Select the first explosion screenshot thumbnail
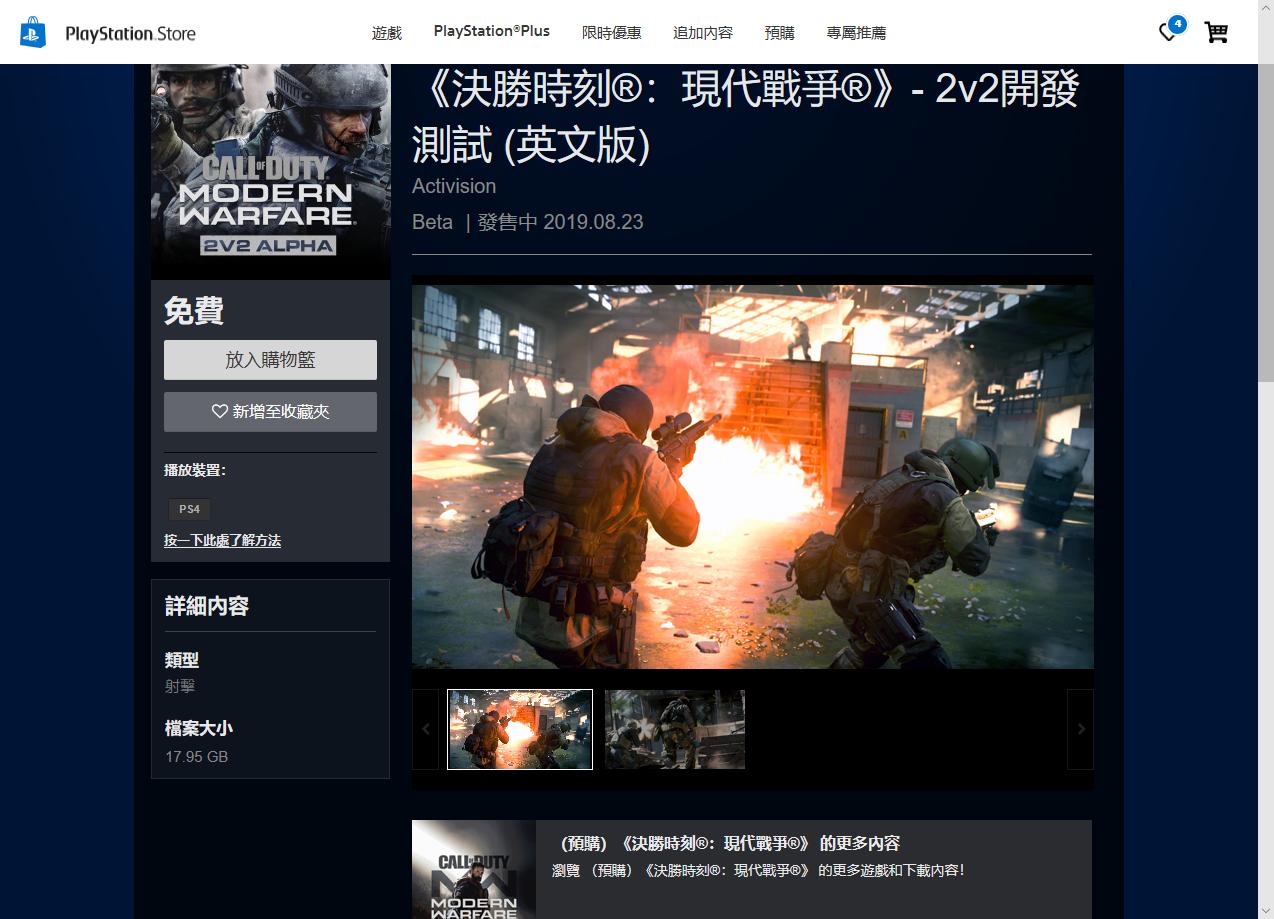 coord(520,729)
